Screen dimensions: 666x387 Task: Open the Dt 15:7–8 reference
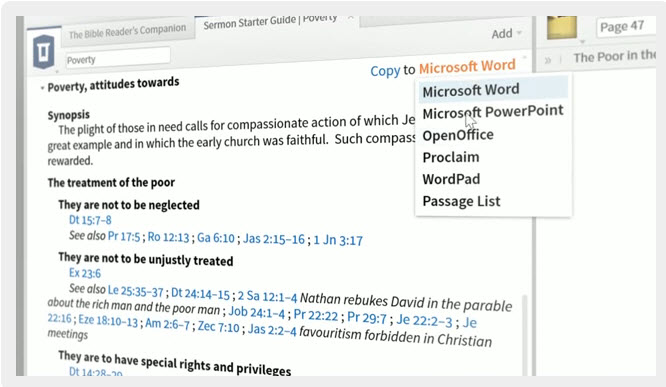tap(90, 220)
